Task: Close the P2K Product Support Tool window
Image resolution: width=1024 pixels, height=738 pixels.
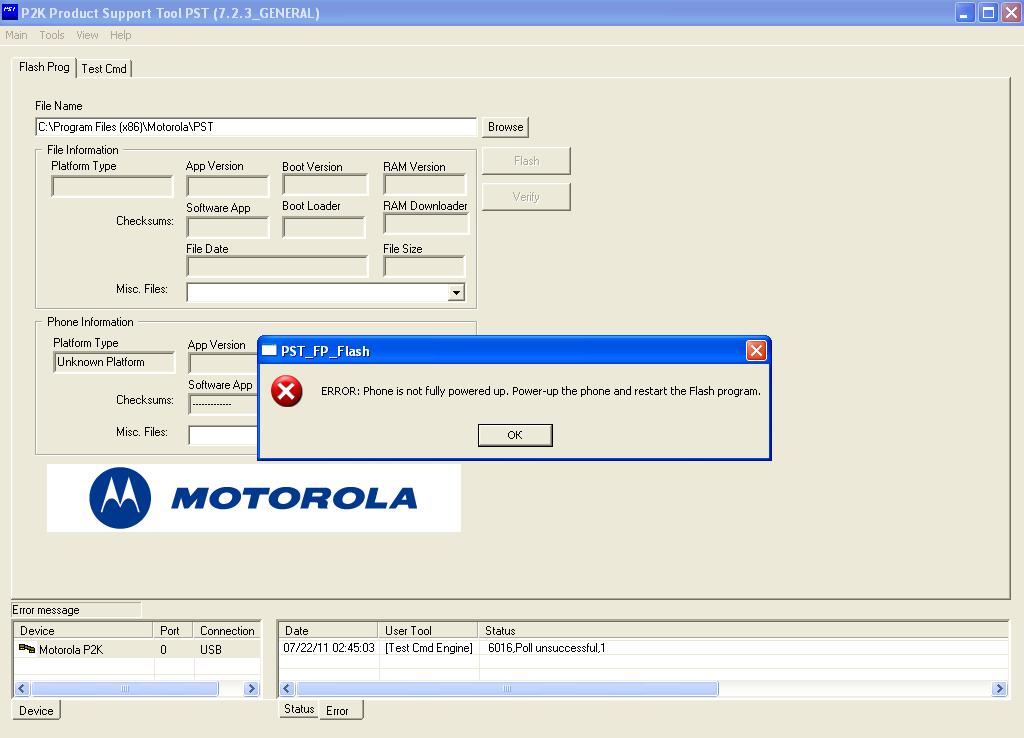Action: (1012, 12)
